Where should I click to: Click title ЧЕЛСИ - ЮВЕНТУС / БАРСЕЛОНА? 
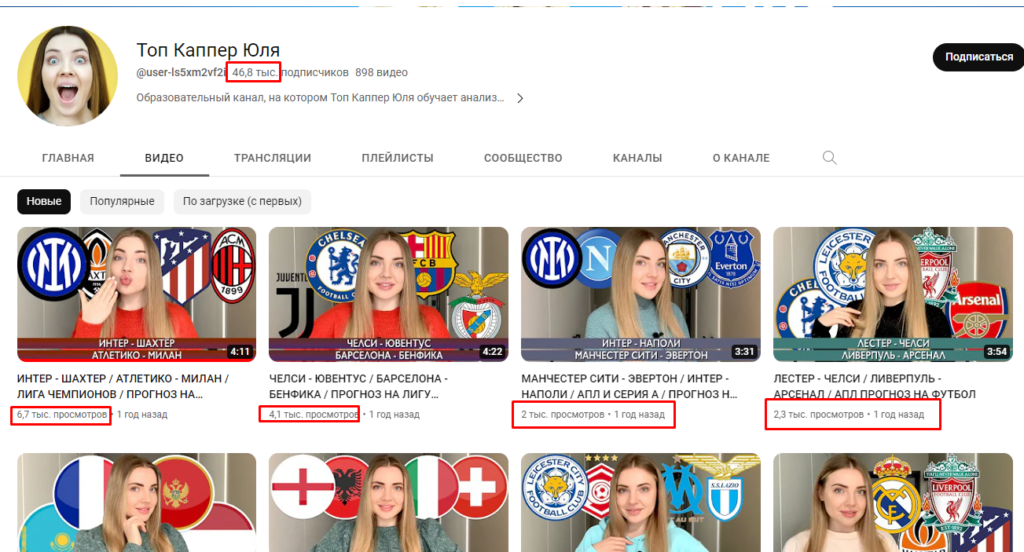tap(358, 386)
